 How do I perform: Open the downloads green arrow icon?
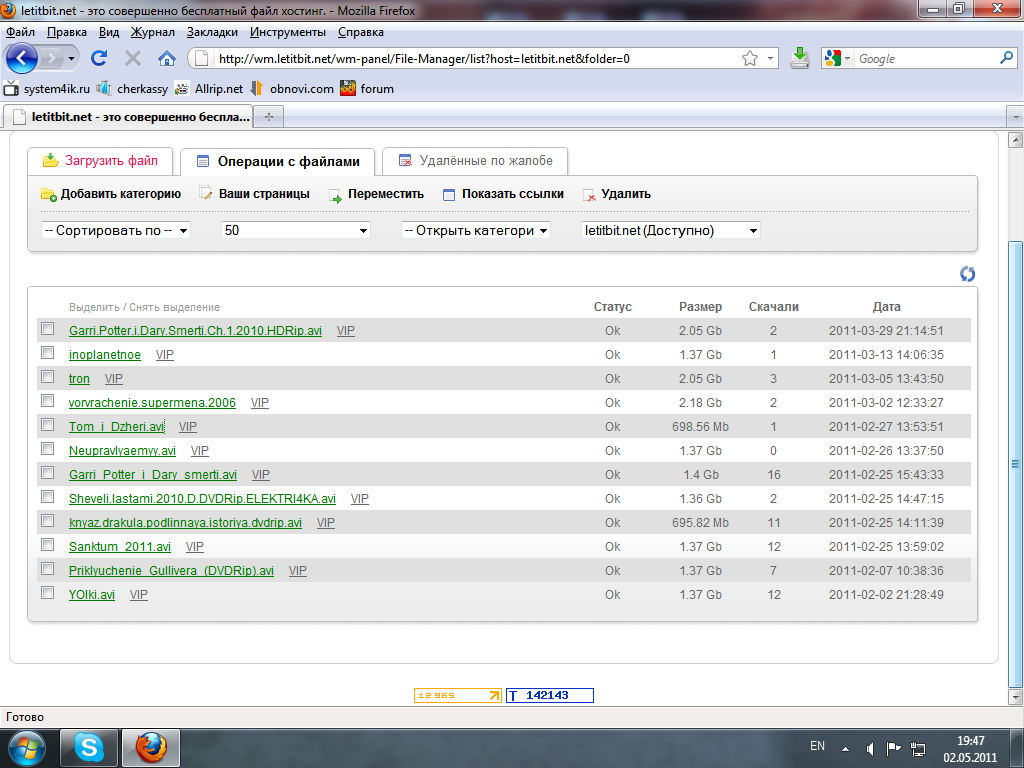tap(799, 58)
